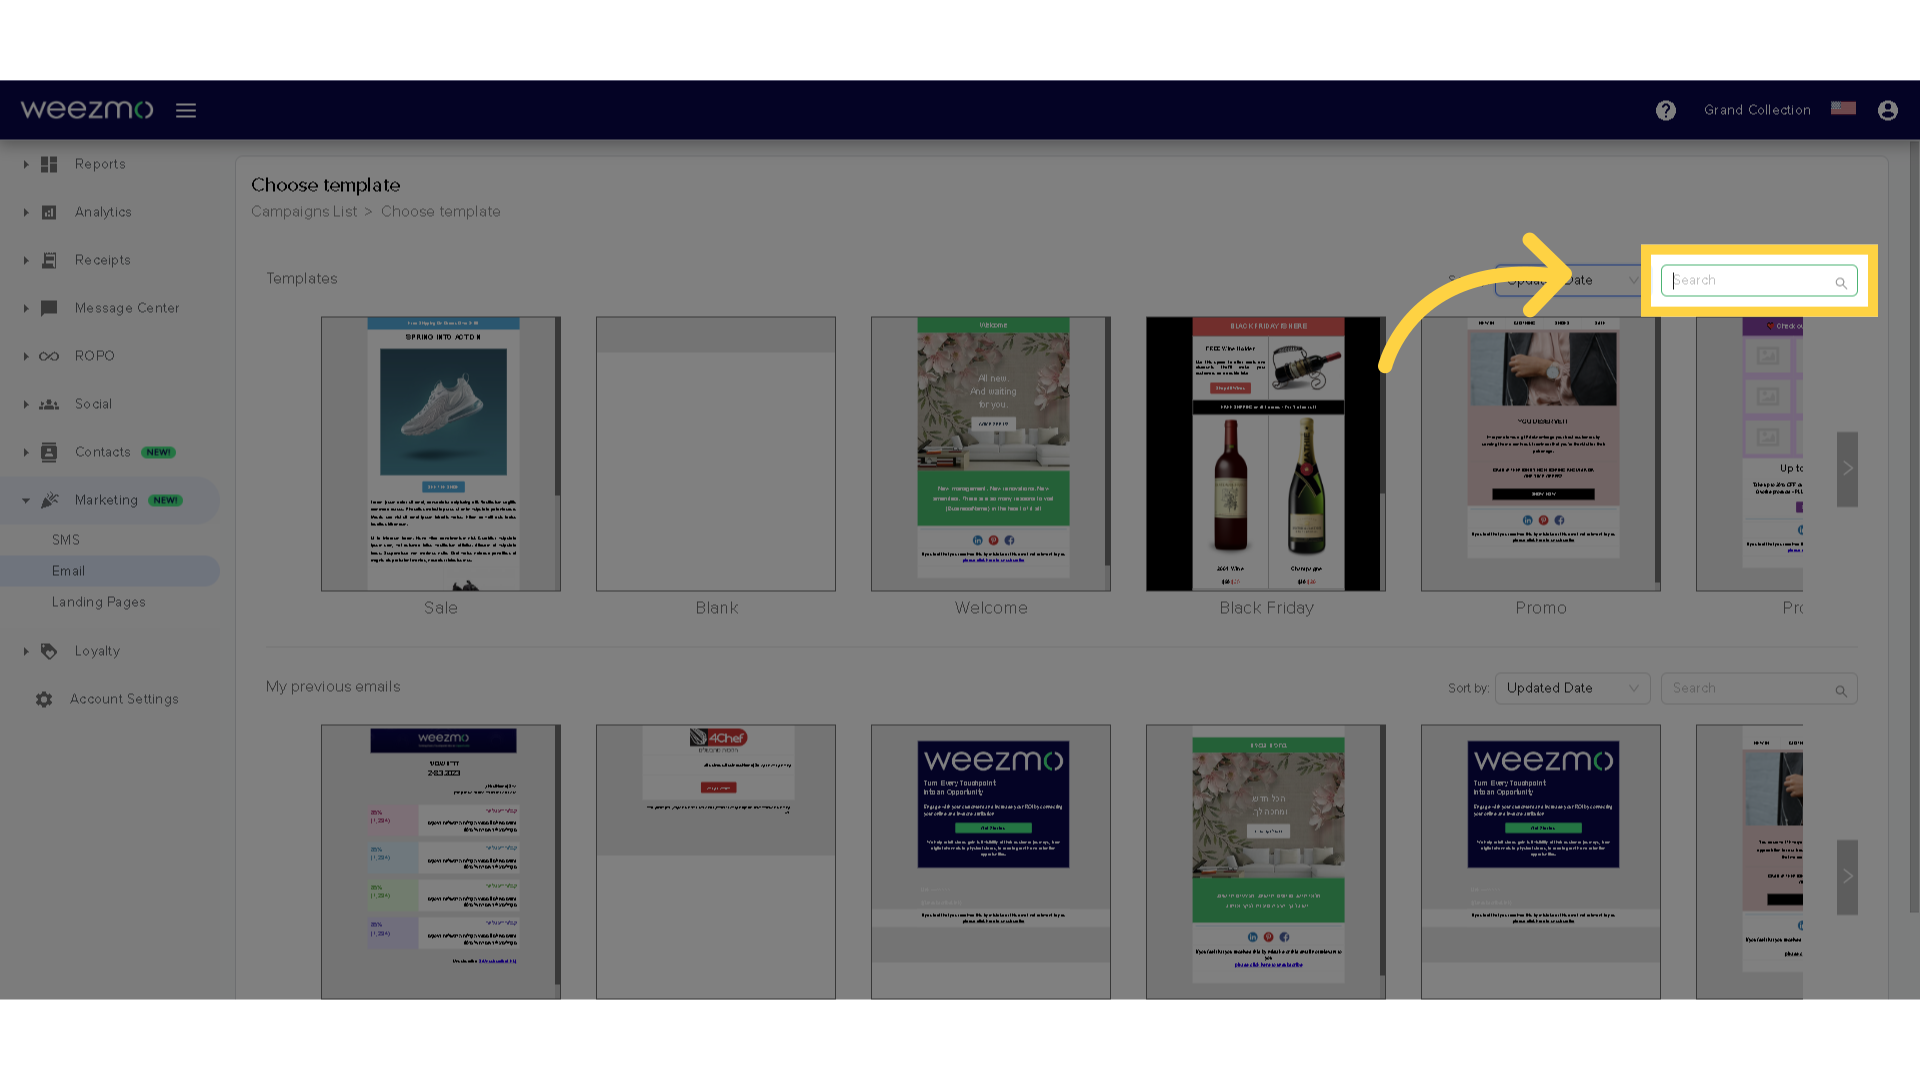Select the SMS tab under Marketing

[66, 539]
